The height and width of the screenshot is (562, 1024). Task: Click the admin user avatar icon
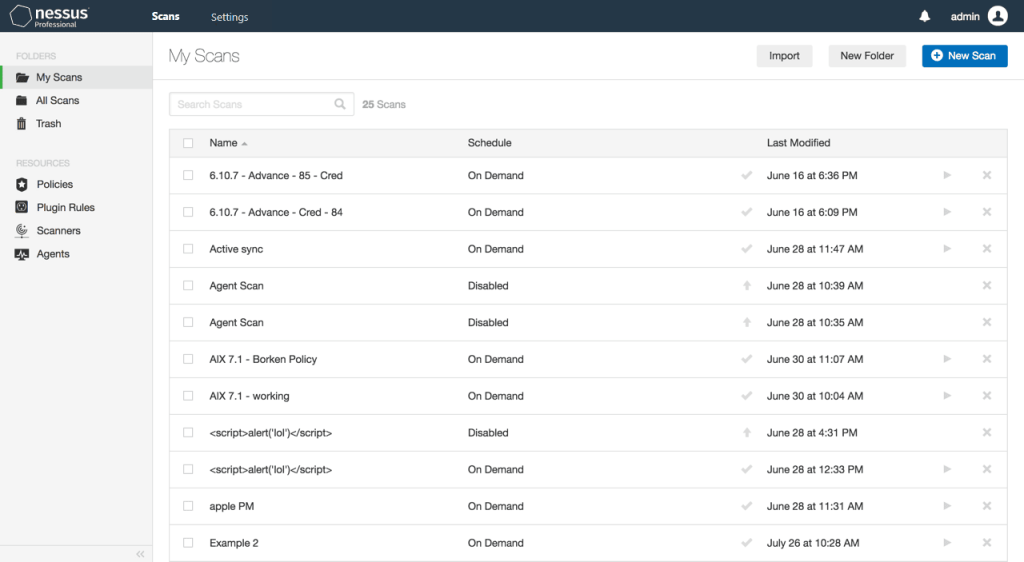tap(997, 16)
